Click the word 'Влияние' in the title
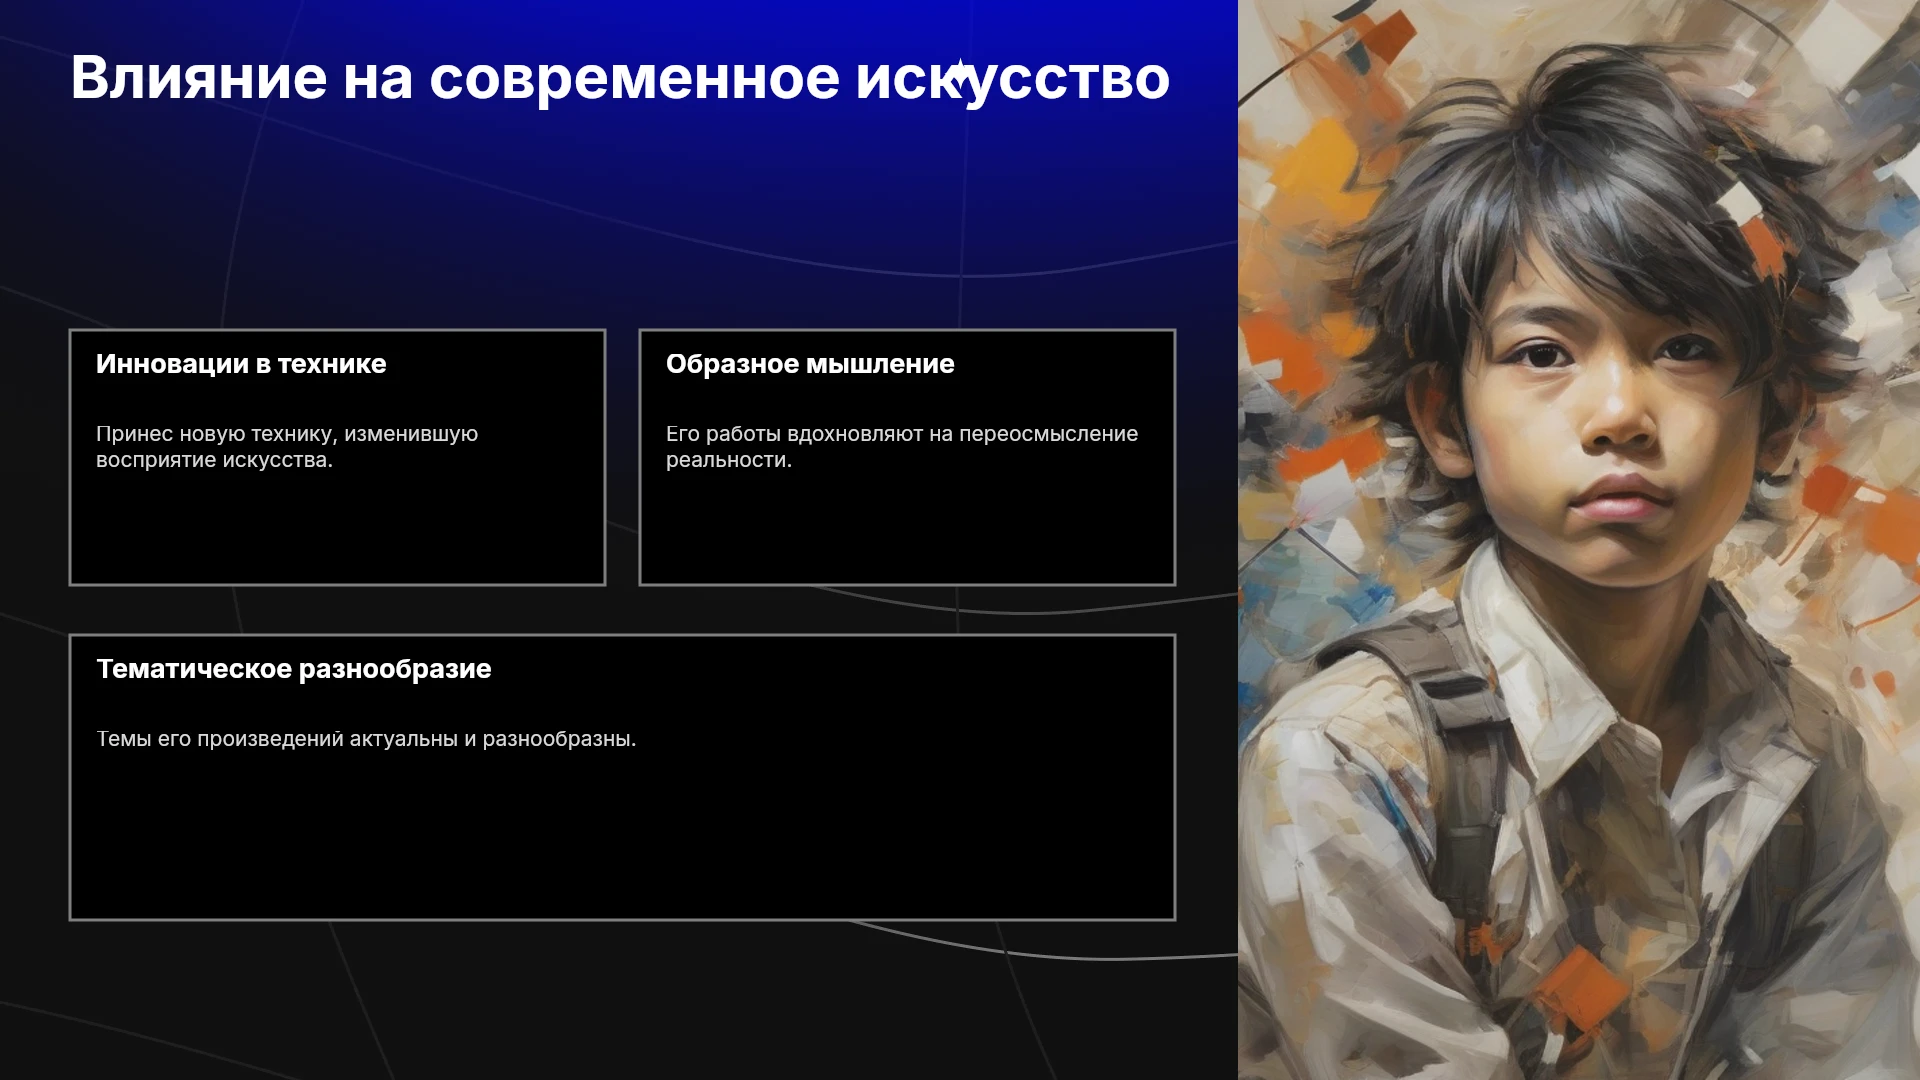Viewport: 1920px width, 1080px height. click(199, 78)
